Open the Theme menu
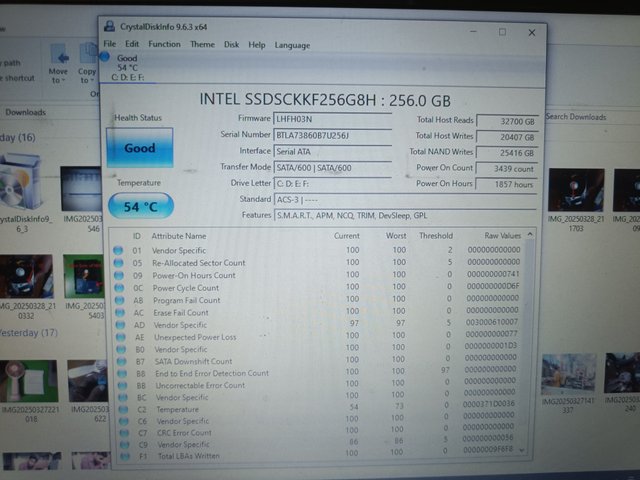The width and height of the screenshot is (640, 480). pos(202,44)
